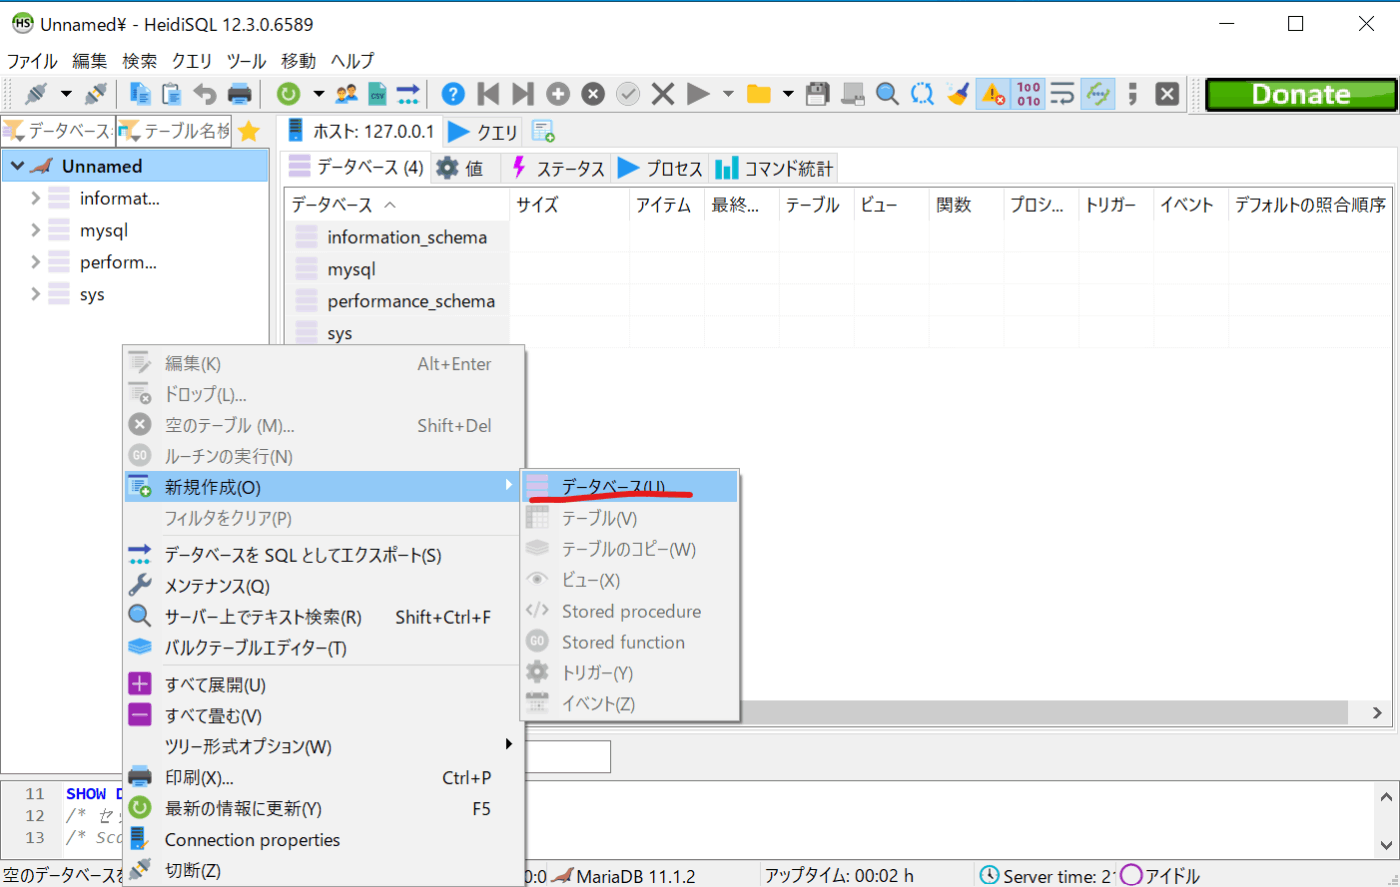Click the connect to server plug icon

[x=36, y=94]
